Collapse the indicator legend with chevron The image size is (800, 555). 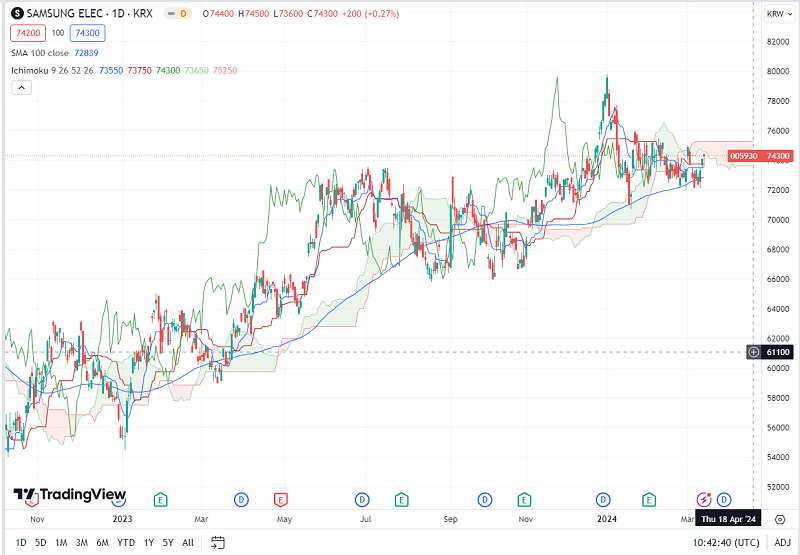[20, 88]
